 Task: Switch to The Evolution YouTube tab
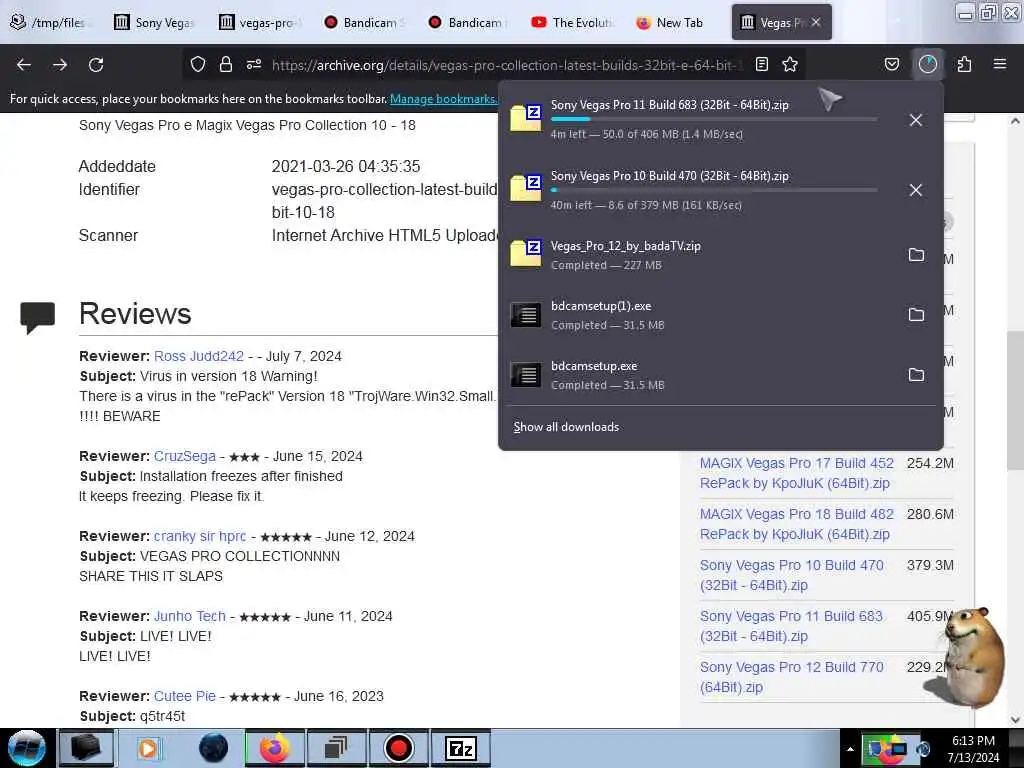click(573, 22)
